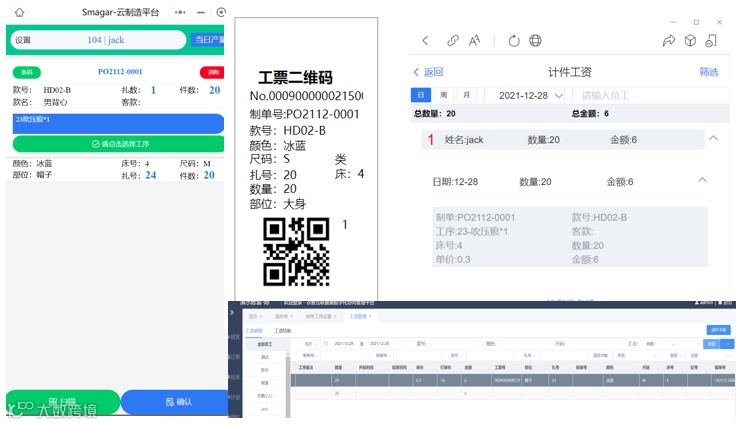
Task: Open the arrow dropdown beside 查询 button
Action: point(728,344)
